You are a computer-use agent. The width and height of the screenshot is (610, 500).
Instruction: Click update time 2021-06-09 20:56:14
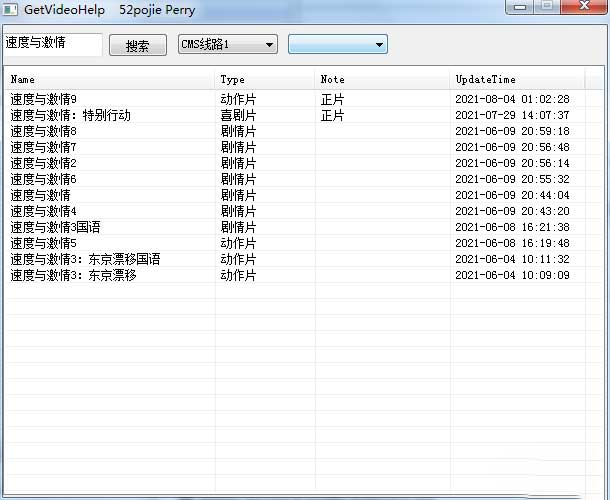pyautogui.click(x=512, y=163)
